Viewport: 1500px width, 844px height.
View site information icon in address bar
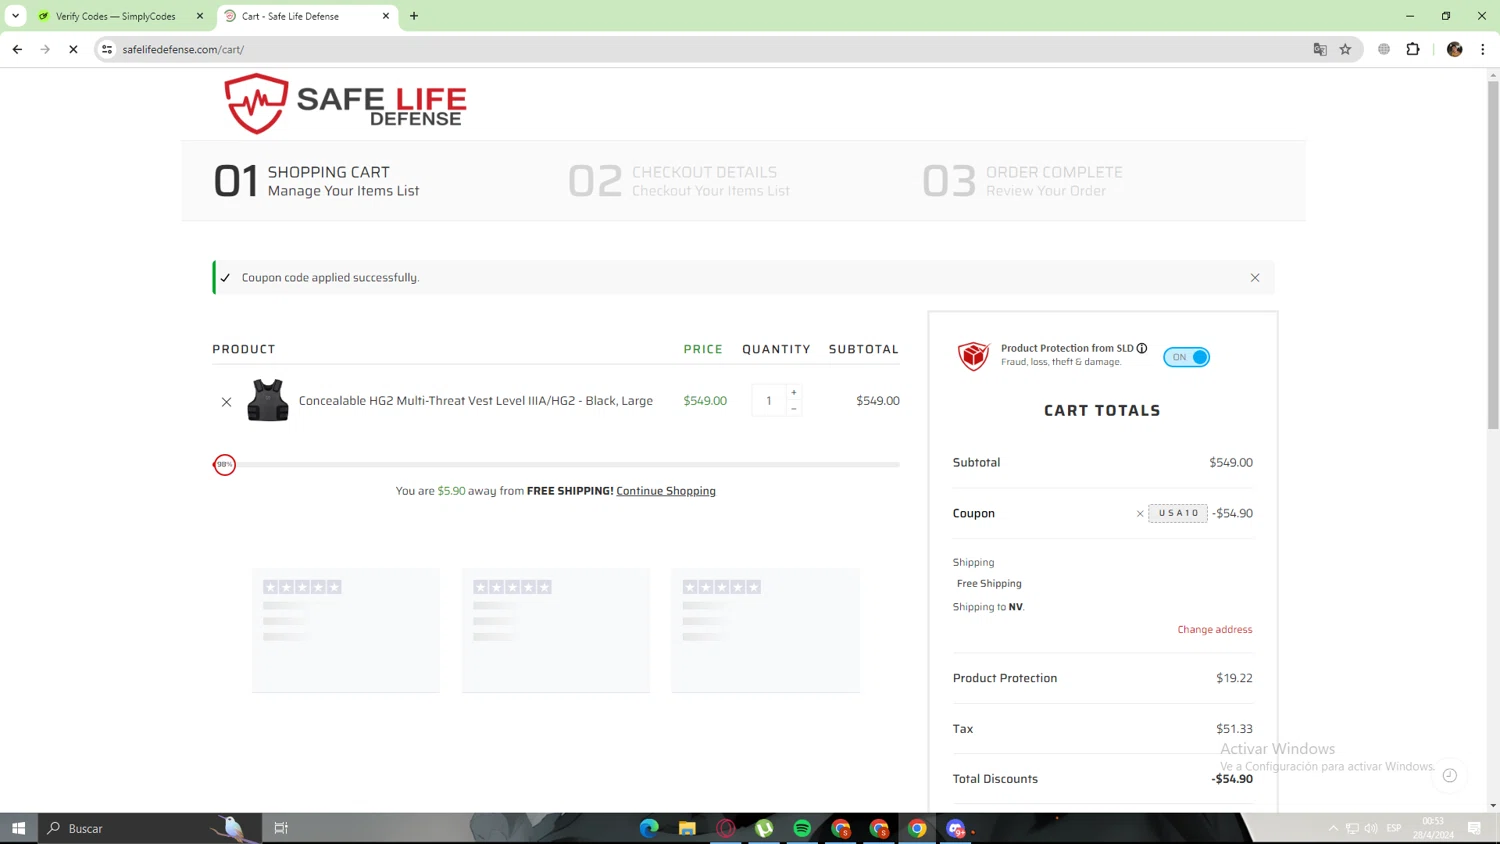coord(107,49)
